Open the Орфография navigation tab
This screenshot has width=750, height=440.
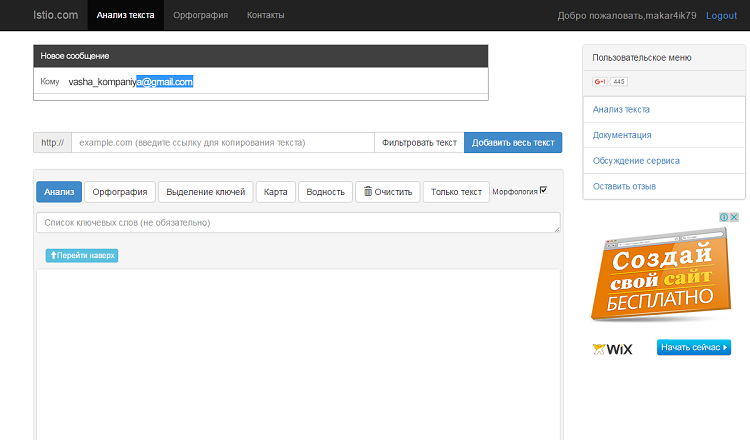point(200,15)
